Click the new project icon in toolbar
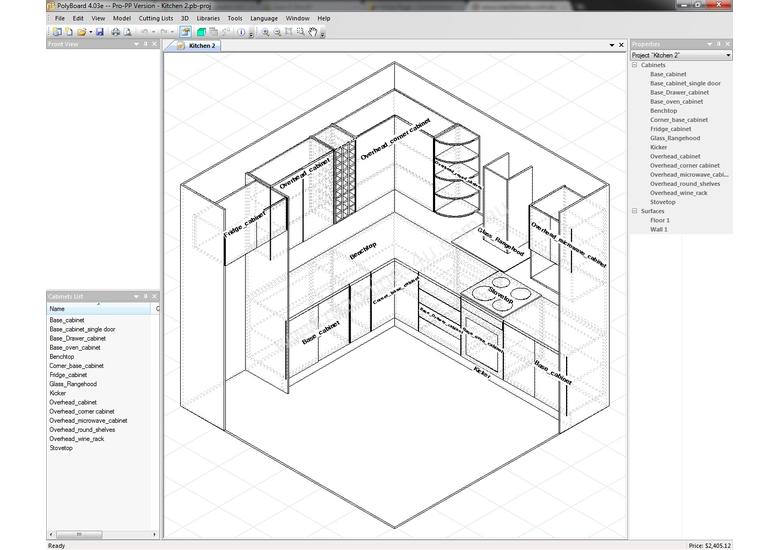Image resolution: width=780 pixels, height=550 pixels. (x=57, y=32)
